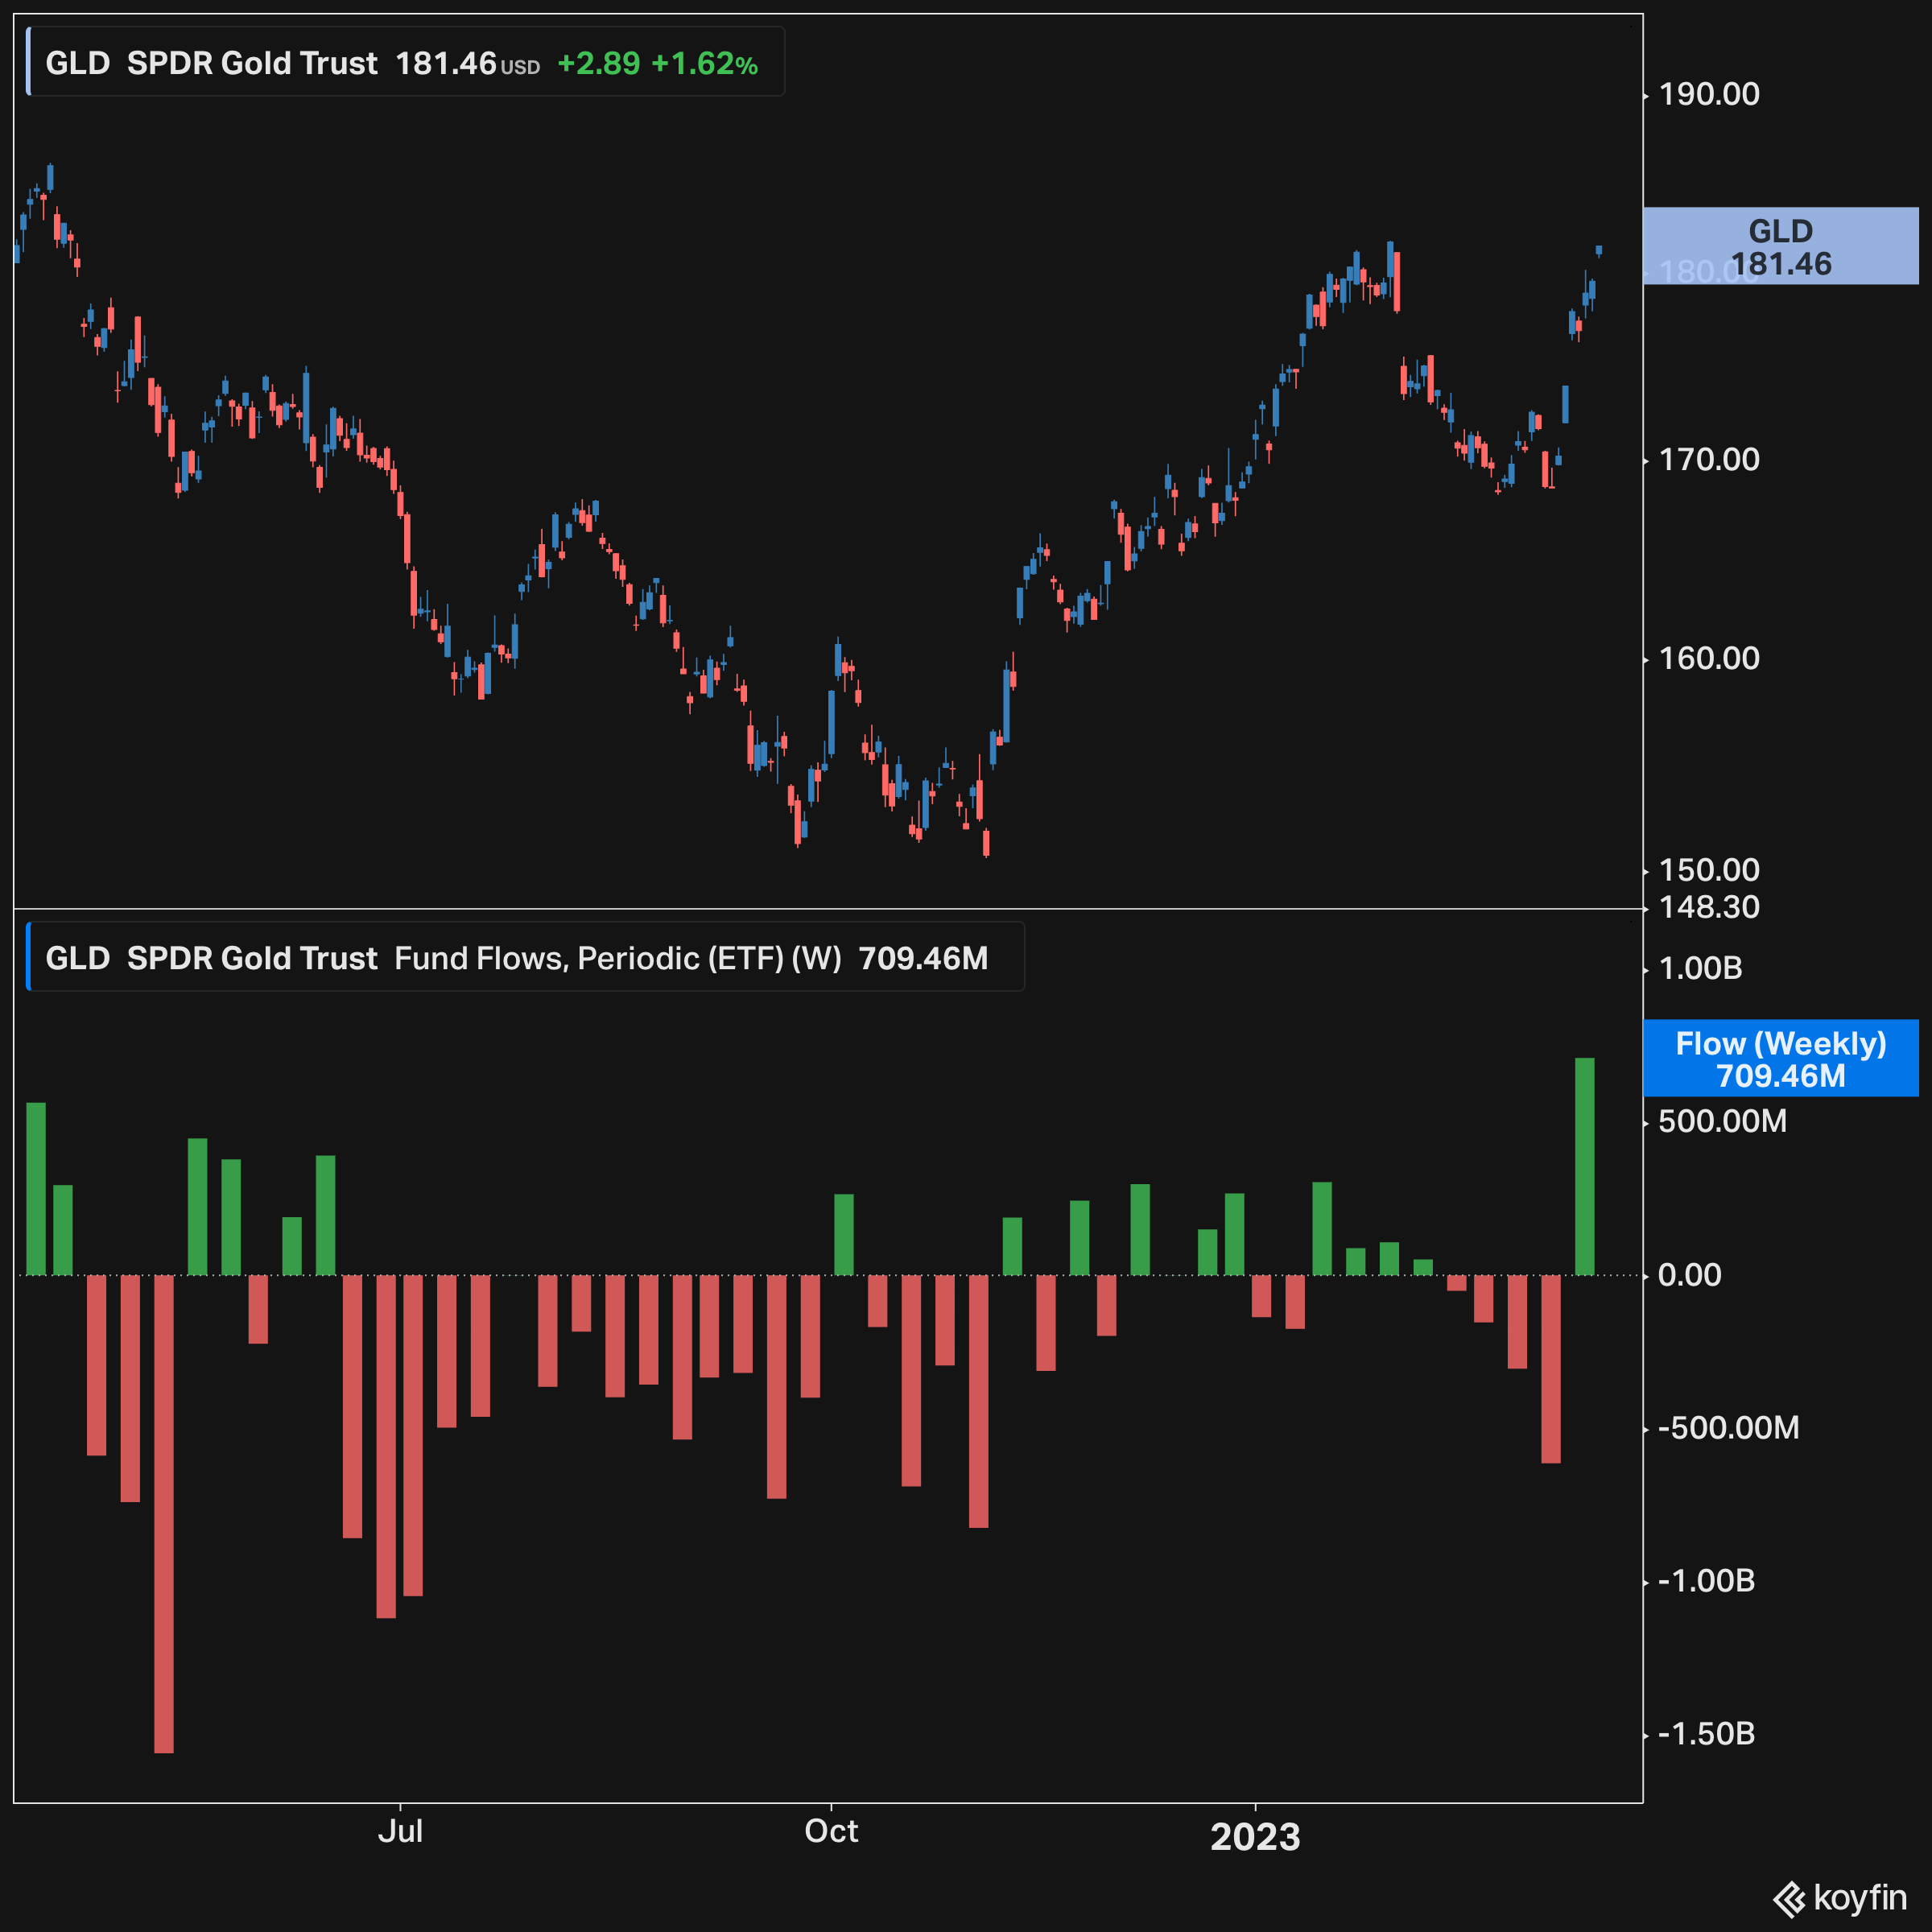Click the 1.00B flow axis label
The width and height of the screenshot is (1932, 1932).
point(1700,968)
